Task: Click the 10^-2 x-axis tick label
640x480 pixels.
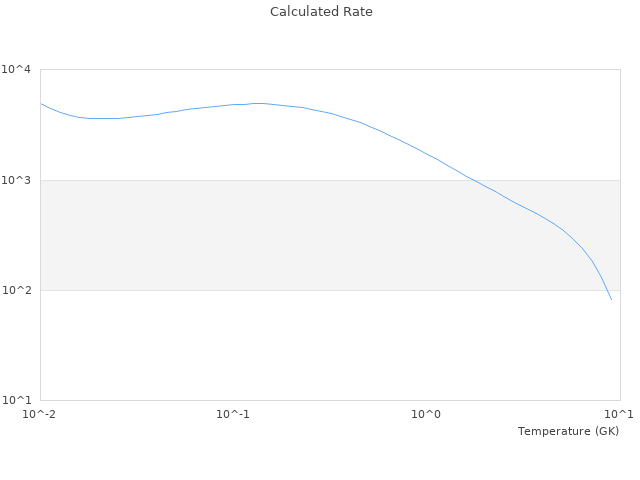Action: pyautogui.click(x=40, y=414)
